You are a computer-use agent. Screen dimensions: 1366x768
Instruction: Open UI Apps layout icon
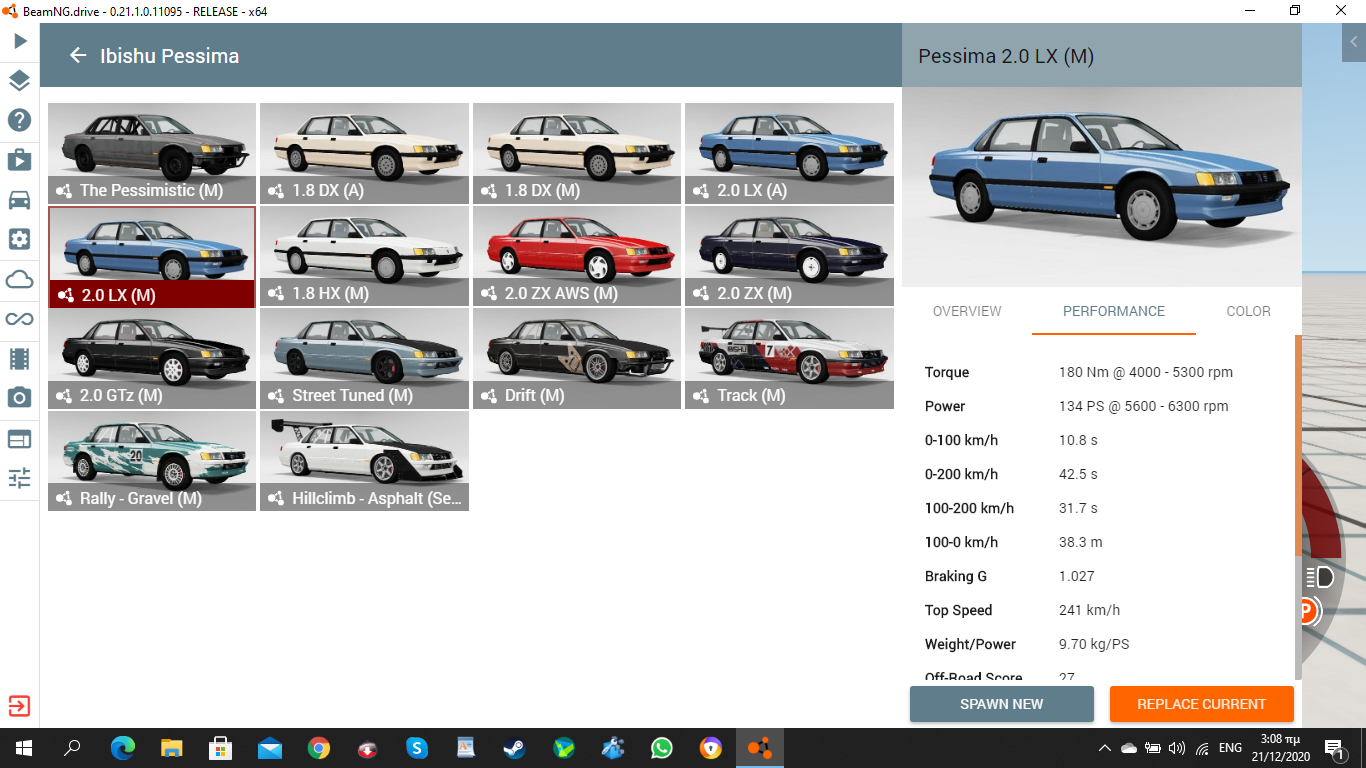tap(19, 438)
